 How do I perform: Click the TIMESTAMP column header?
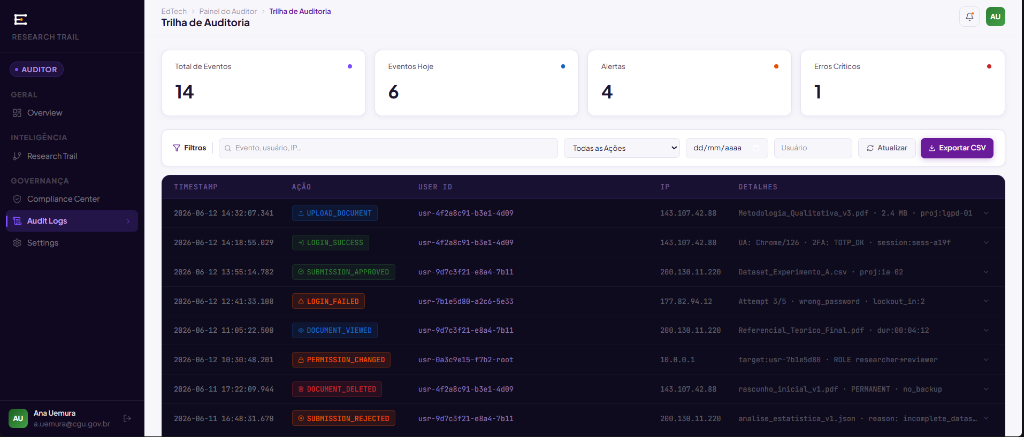tap(195, 187)
